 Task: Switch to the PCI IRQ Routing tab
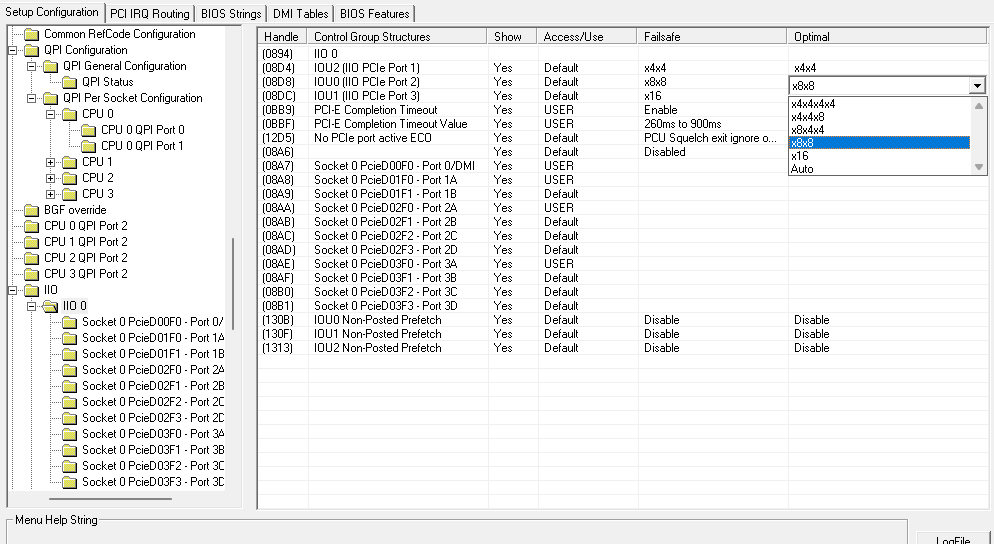[x=150, y=13]
